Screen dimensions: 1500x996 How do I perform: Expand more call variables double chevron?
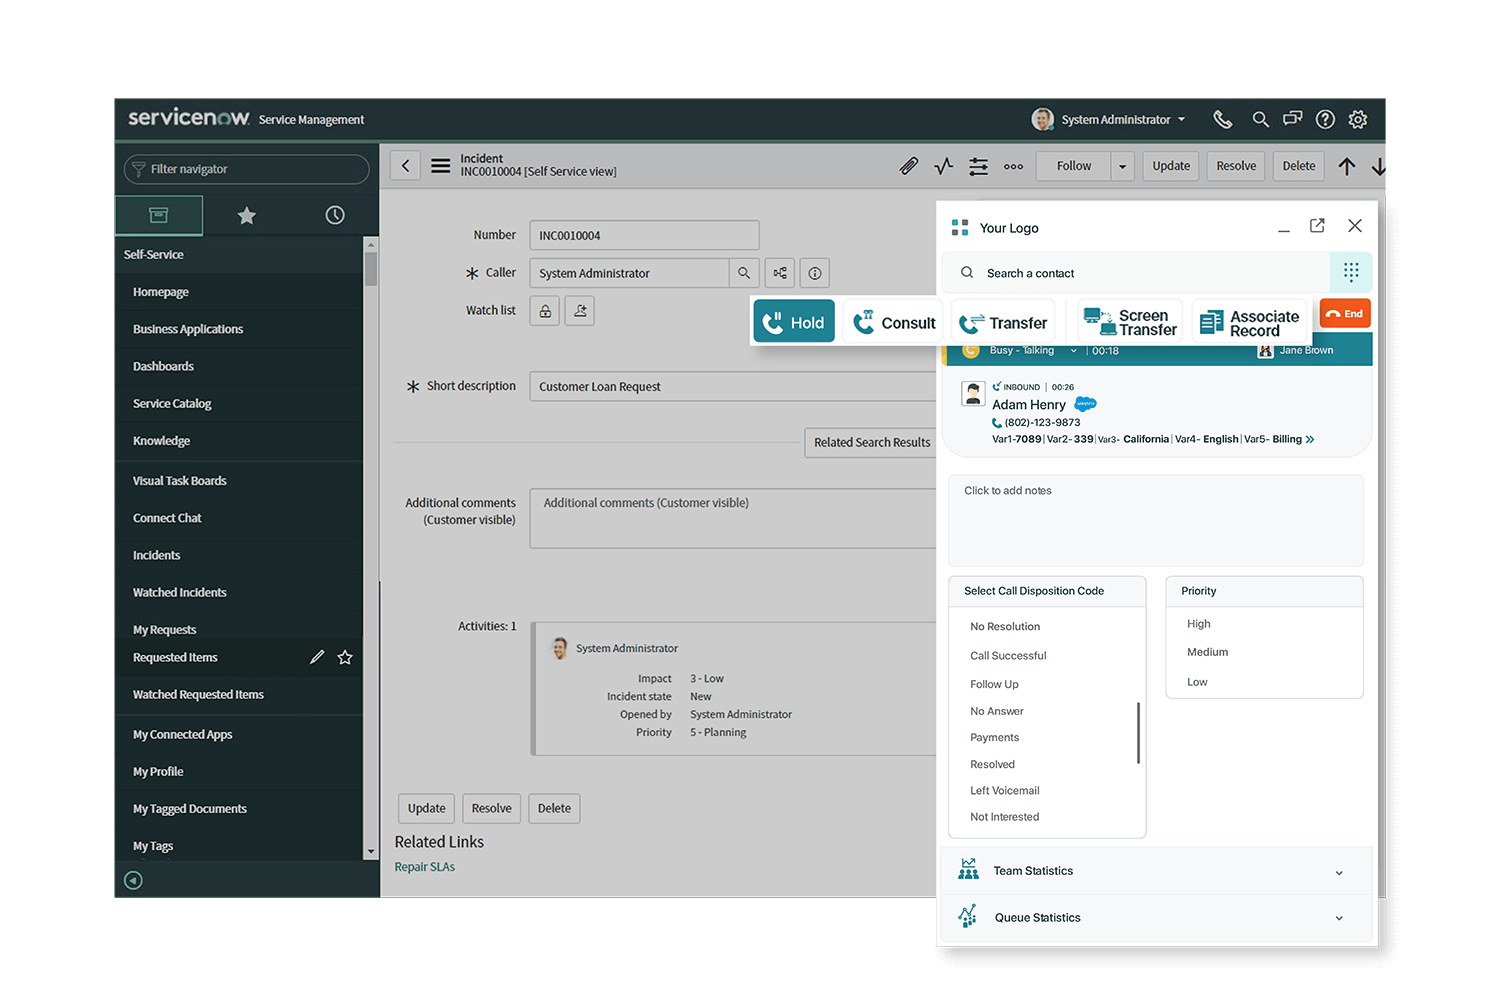[1310, 439]
